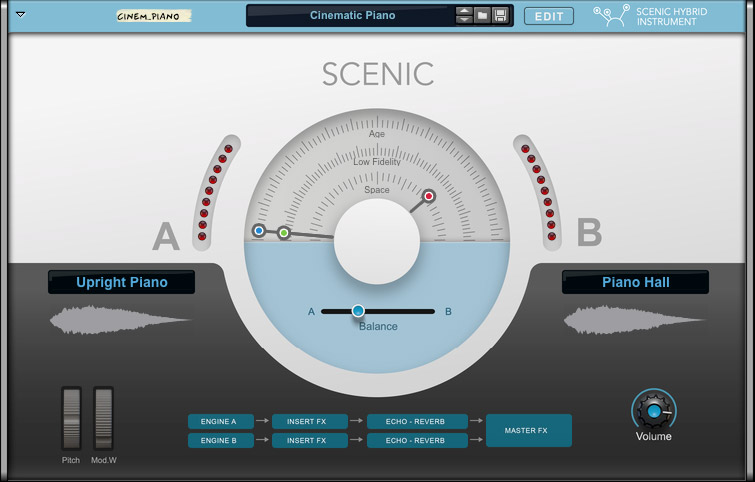Select the Upright Piano sample display
This screenshot has height=482, width=755.
pos(121,282)
